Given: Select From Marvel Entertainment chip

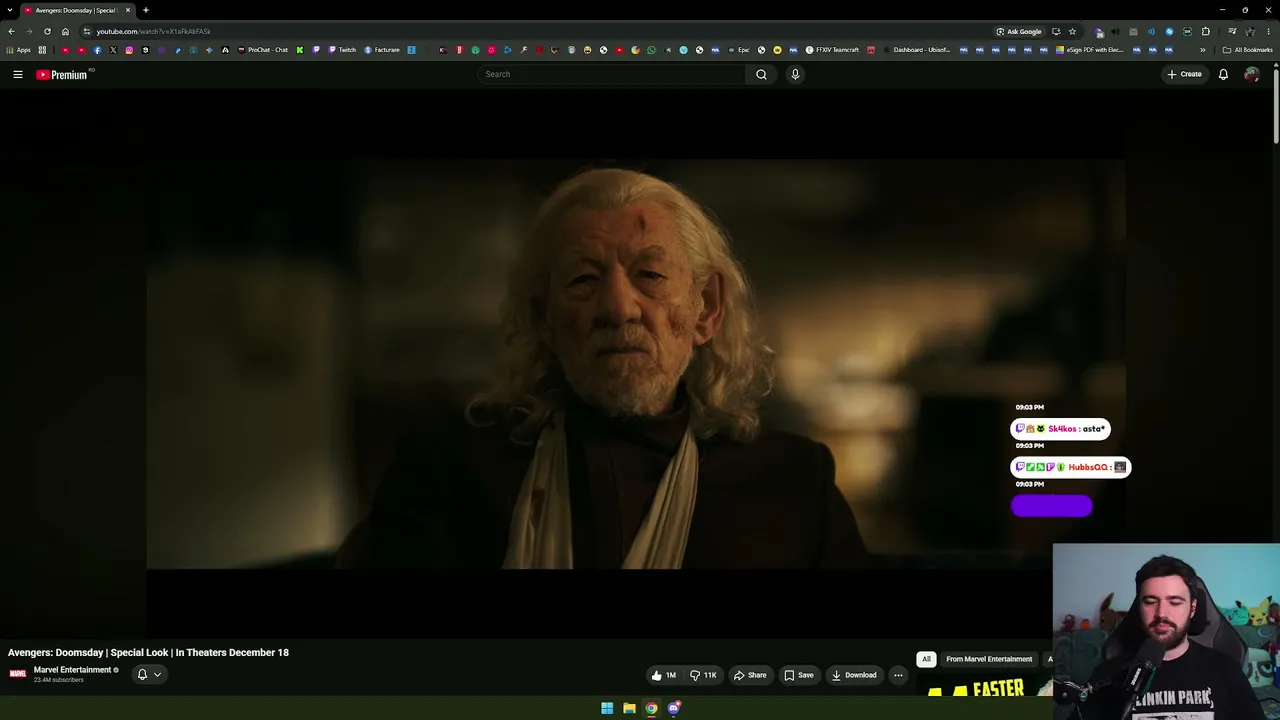Looking at the screenshot, I should pos(989,659).
